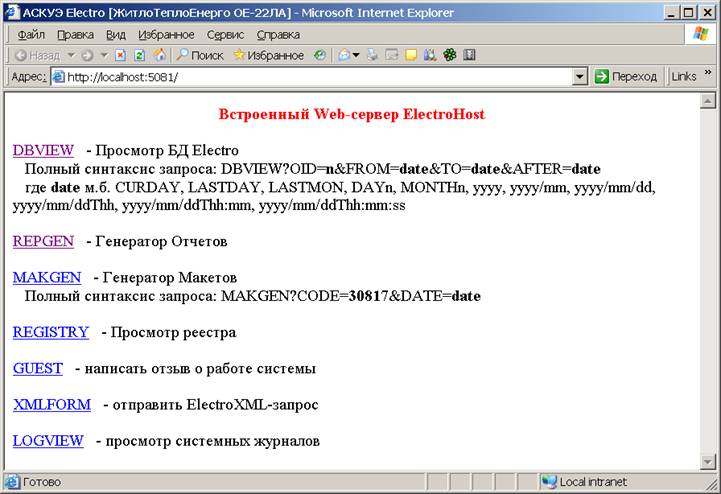
Task: Open the Search (Поиск) toolbar button
Action: coord(200,56)
